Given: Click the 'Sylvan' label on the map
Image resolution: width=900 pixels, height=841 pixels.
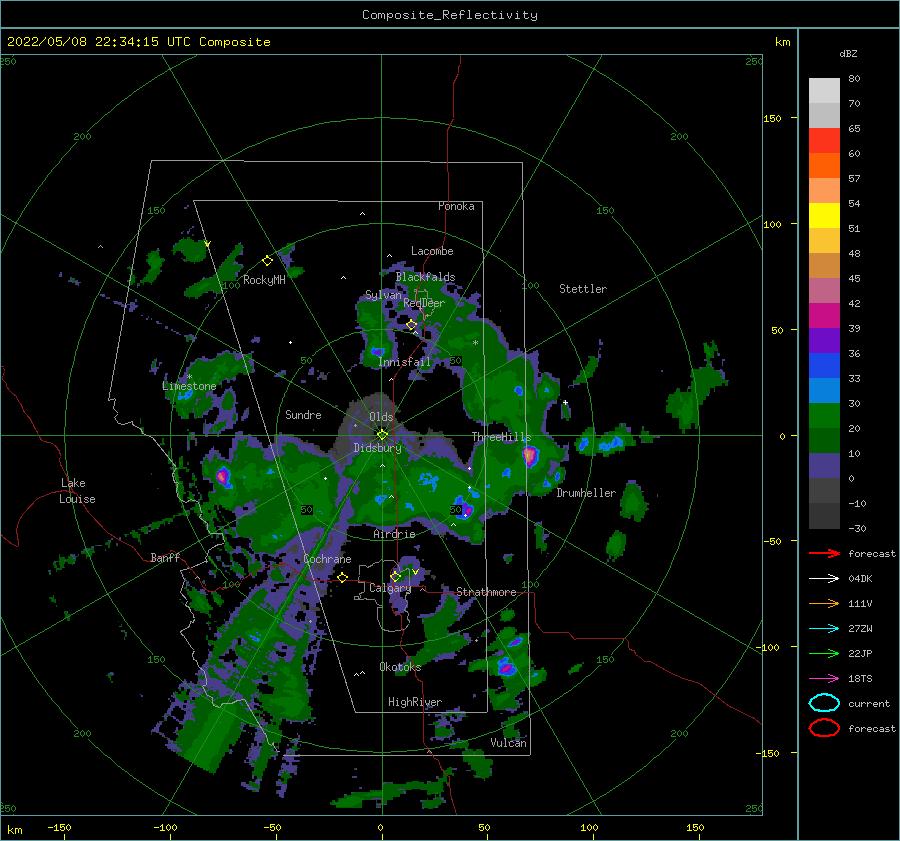Looking at the screenshot, I should pos(383,295).
